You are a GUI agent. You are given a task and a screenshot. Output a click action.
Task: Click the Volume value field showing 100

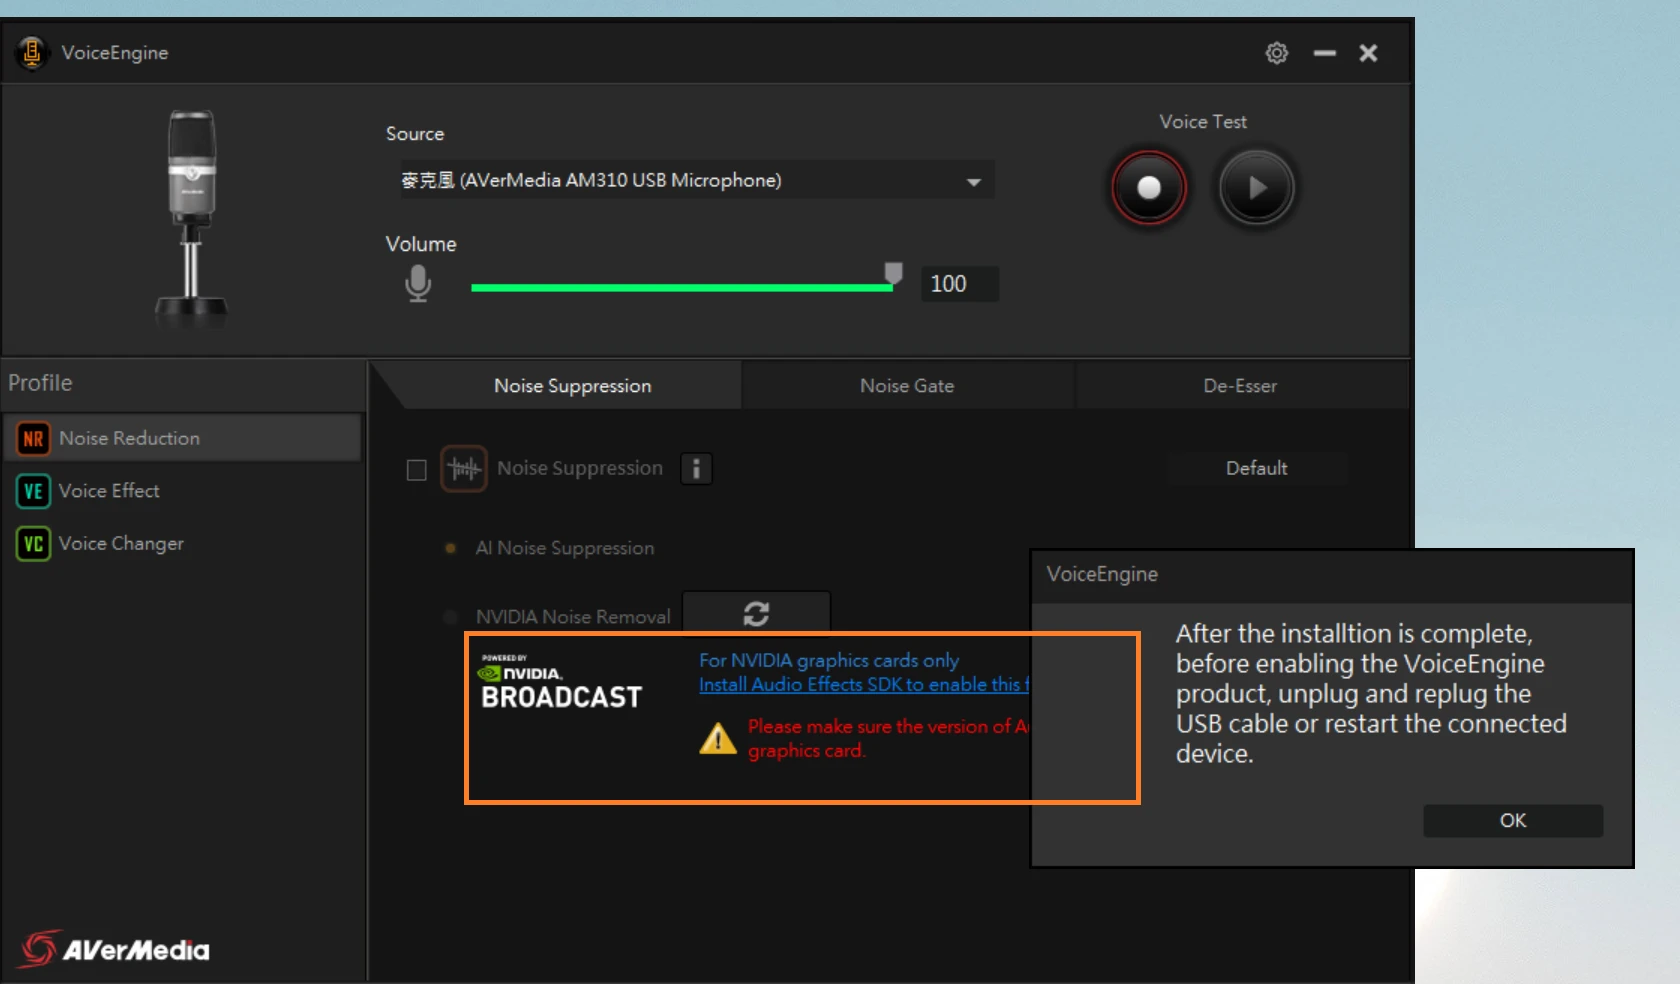[959, 284]
